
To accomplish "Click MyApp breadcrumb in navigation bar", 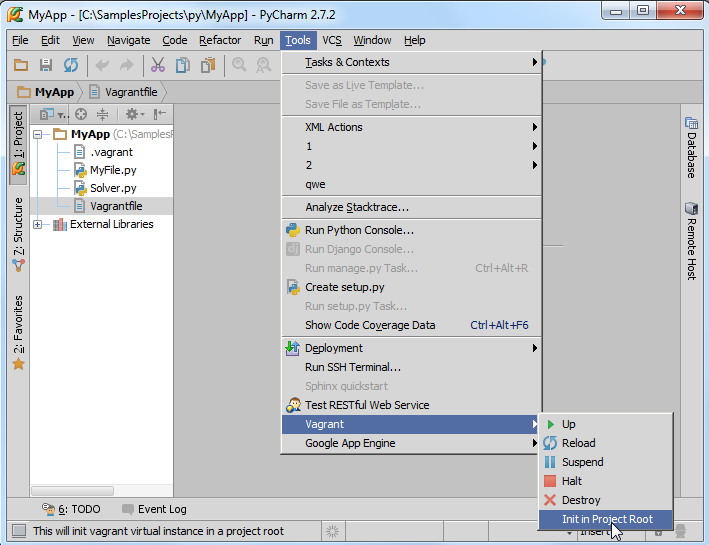I will 46,92.
